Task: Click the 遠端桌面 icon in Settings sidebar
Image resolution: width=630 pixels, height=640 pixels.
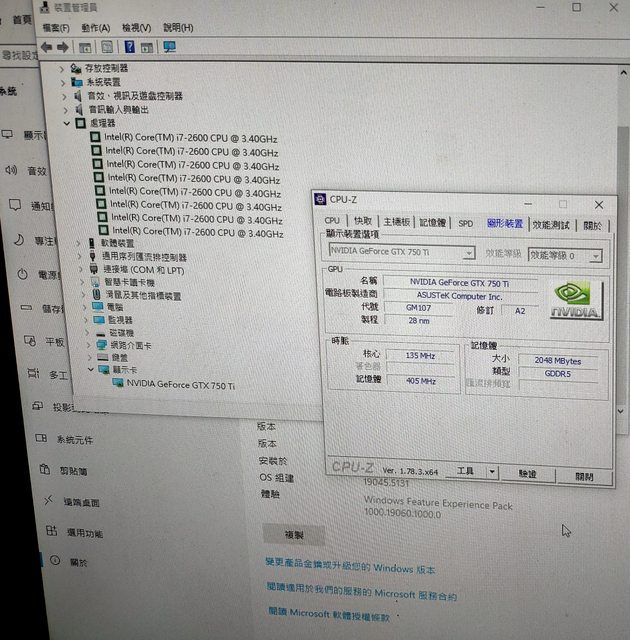Action: point(47,501)
